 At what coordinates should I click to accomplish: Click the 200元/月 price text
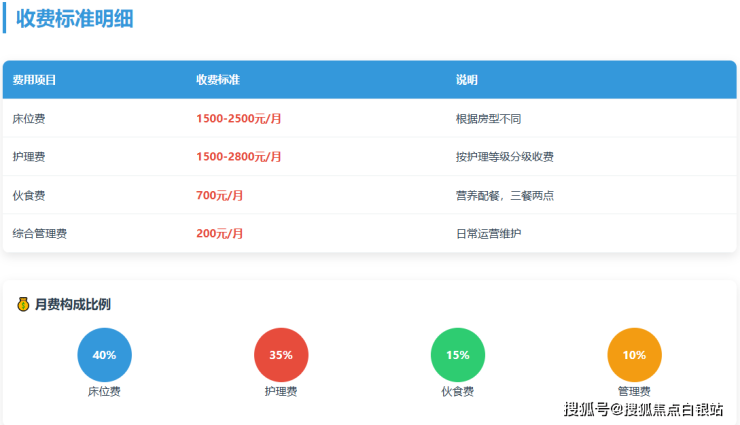coord(220,233)
